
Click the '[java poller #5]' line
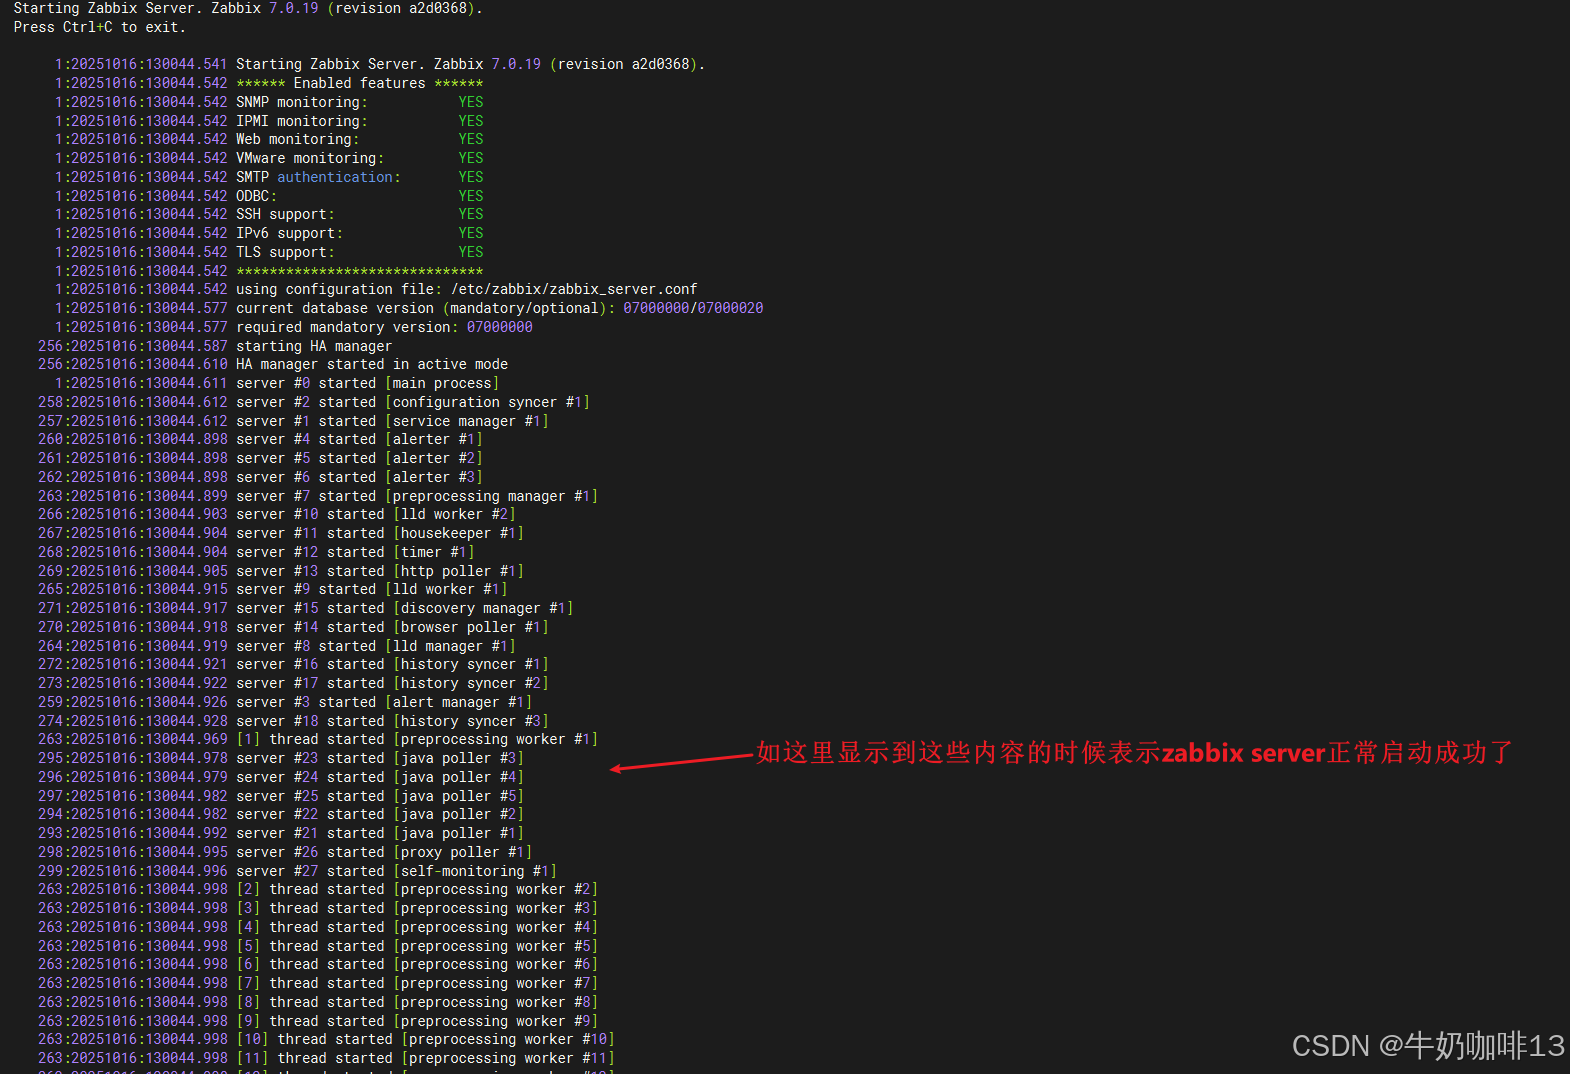click(x=281, y=796)
